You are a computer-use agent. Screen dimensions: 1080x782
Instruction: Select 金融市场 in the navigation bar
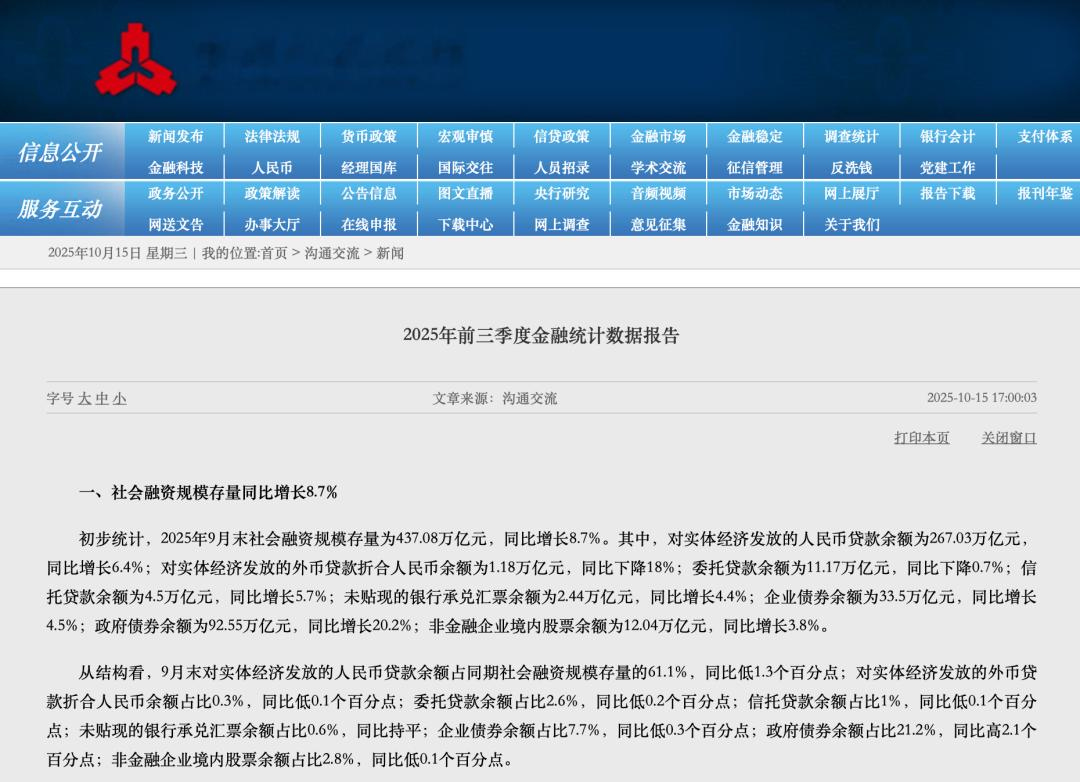pyautogui.click(x=658, y=137)
